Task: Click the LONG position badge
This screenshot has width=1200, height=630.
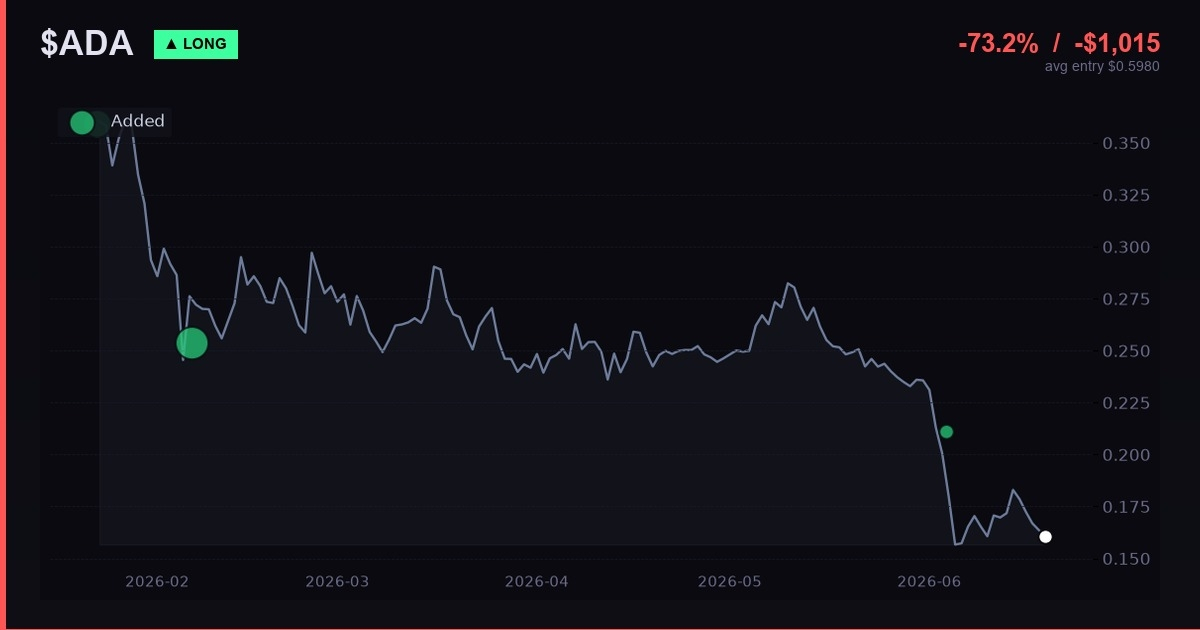Action: click(196, 44)
